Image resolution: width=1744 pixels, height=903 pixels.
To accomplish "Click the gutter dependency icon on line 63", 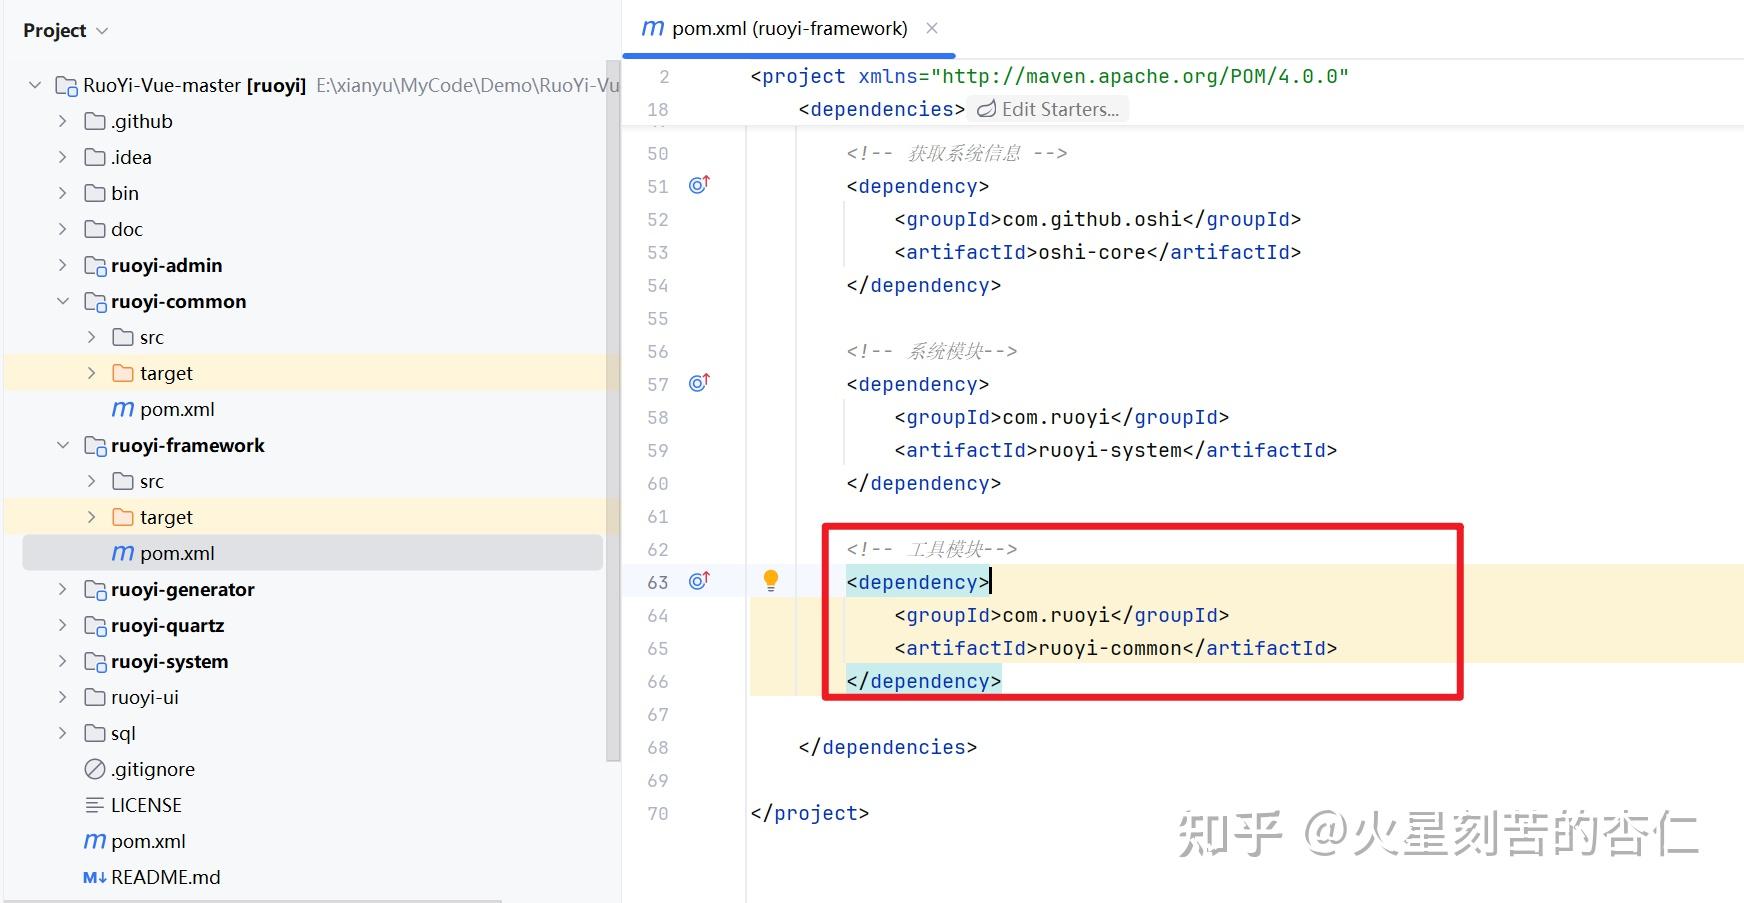I will tap(699, 581).
